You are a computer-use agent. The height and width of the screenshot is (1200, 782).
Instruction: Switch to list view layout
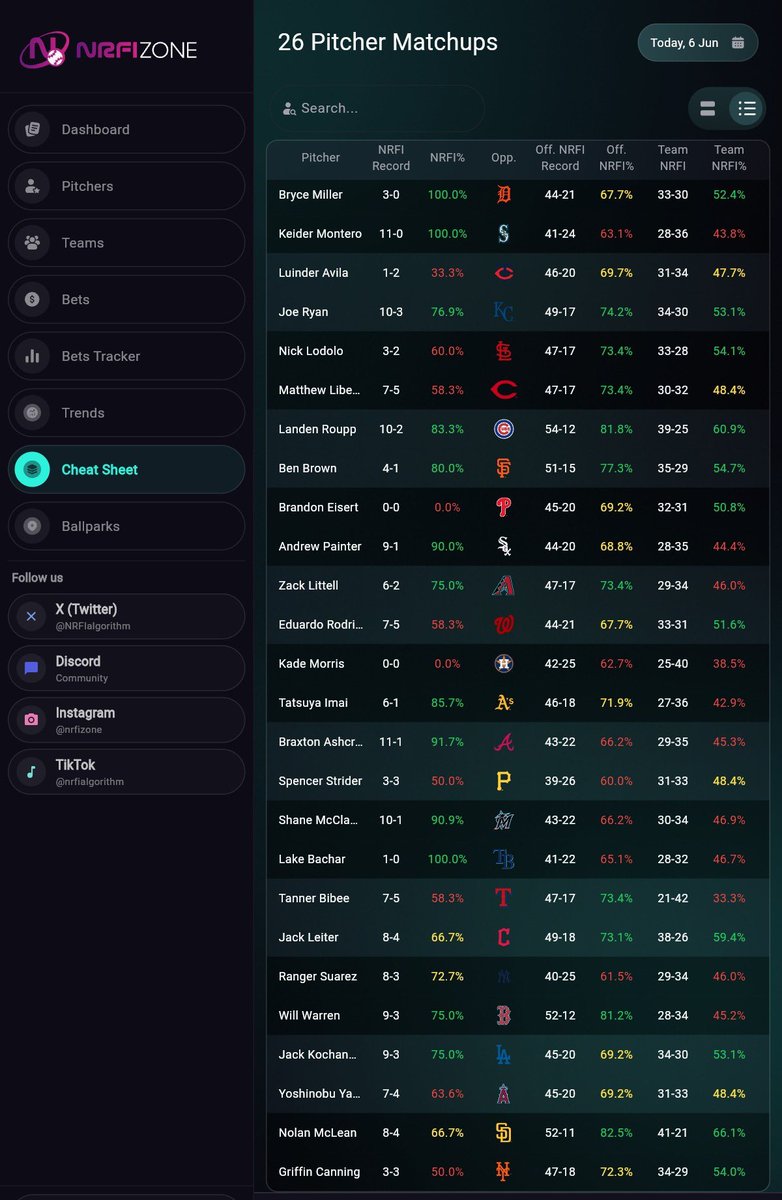[746, 109]
